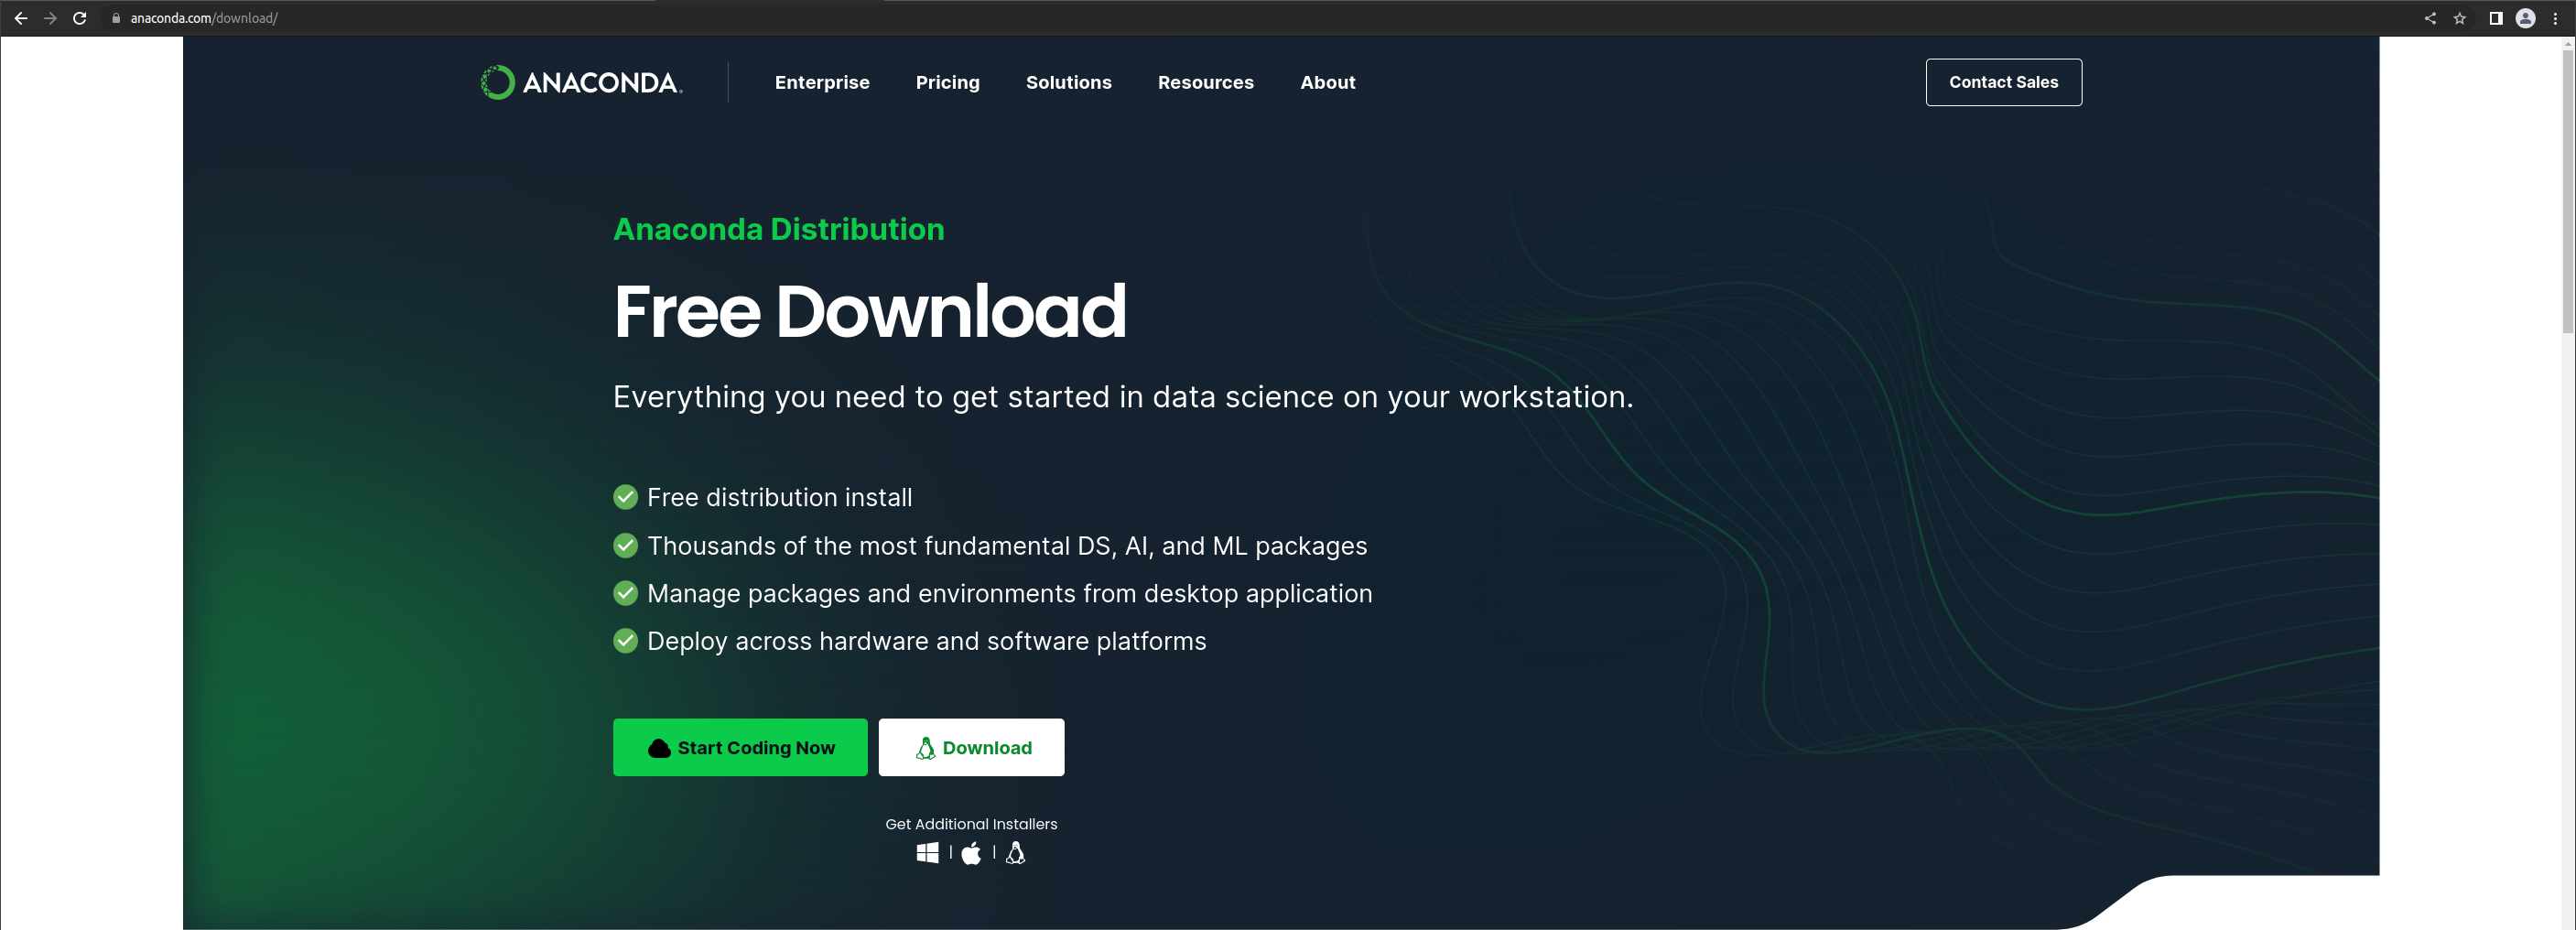Click the Thousands of fundamental packages text
This screenshot has width=2576, height=930.
[x=1007, y=545]
